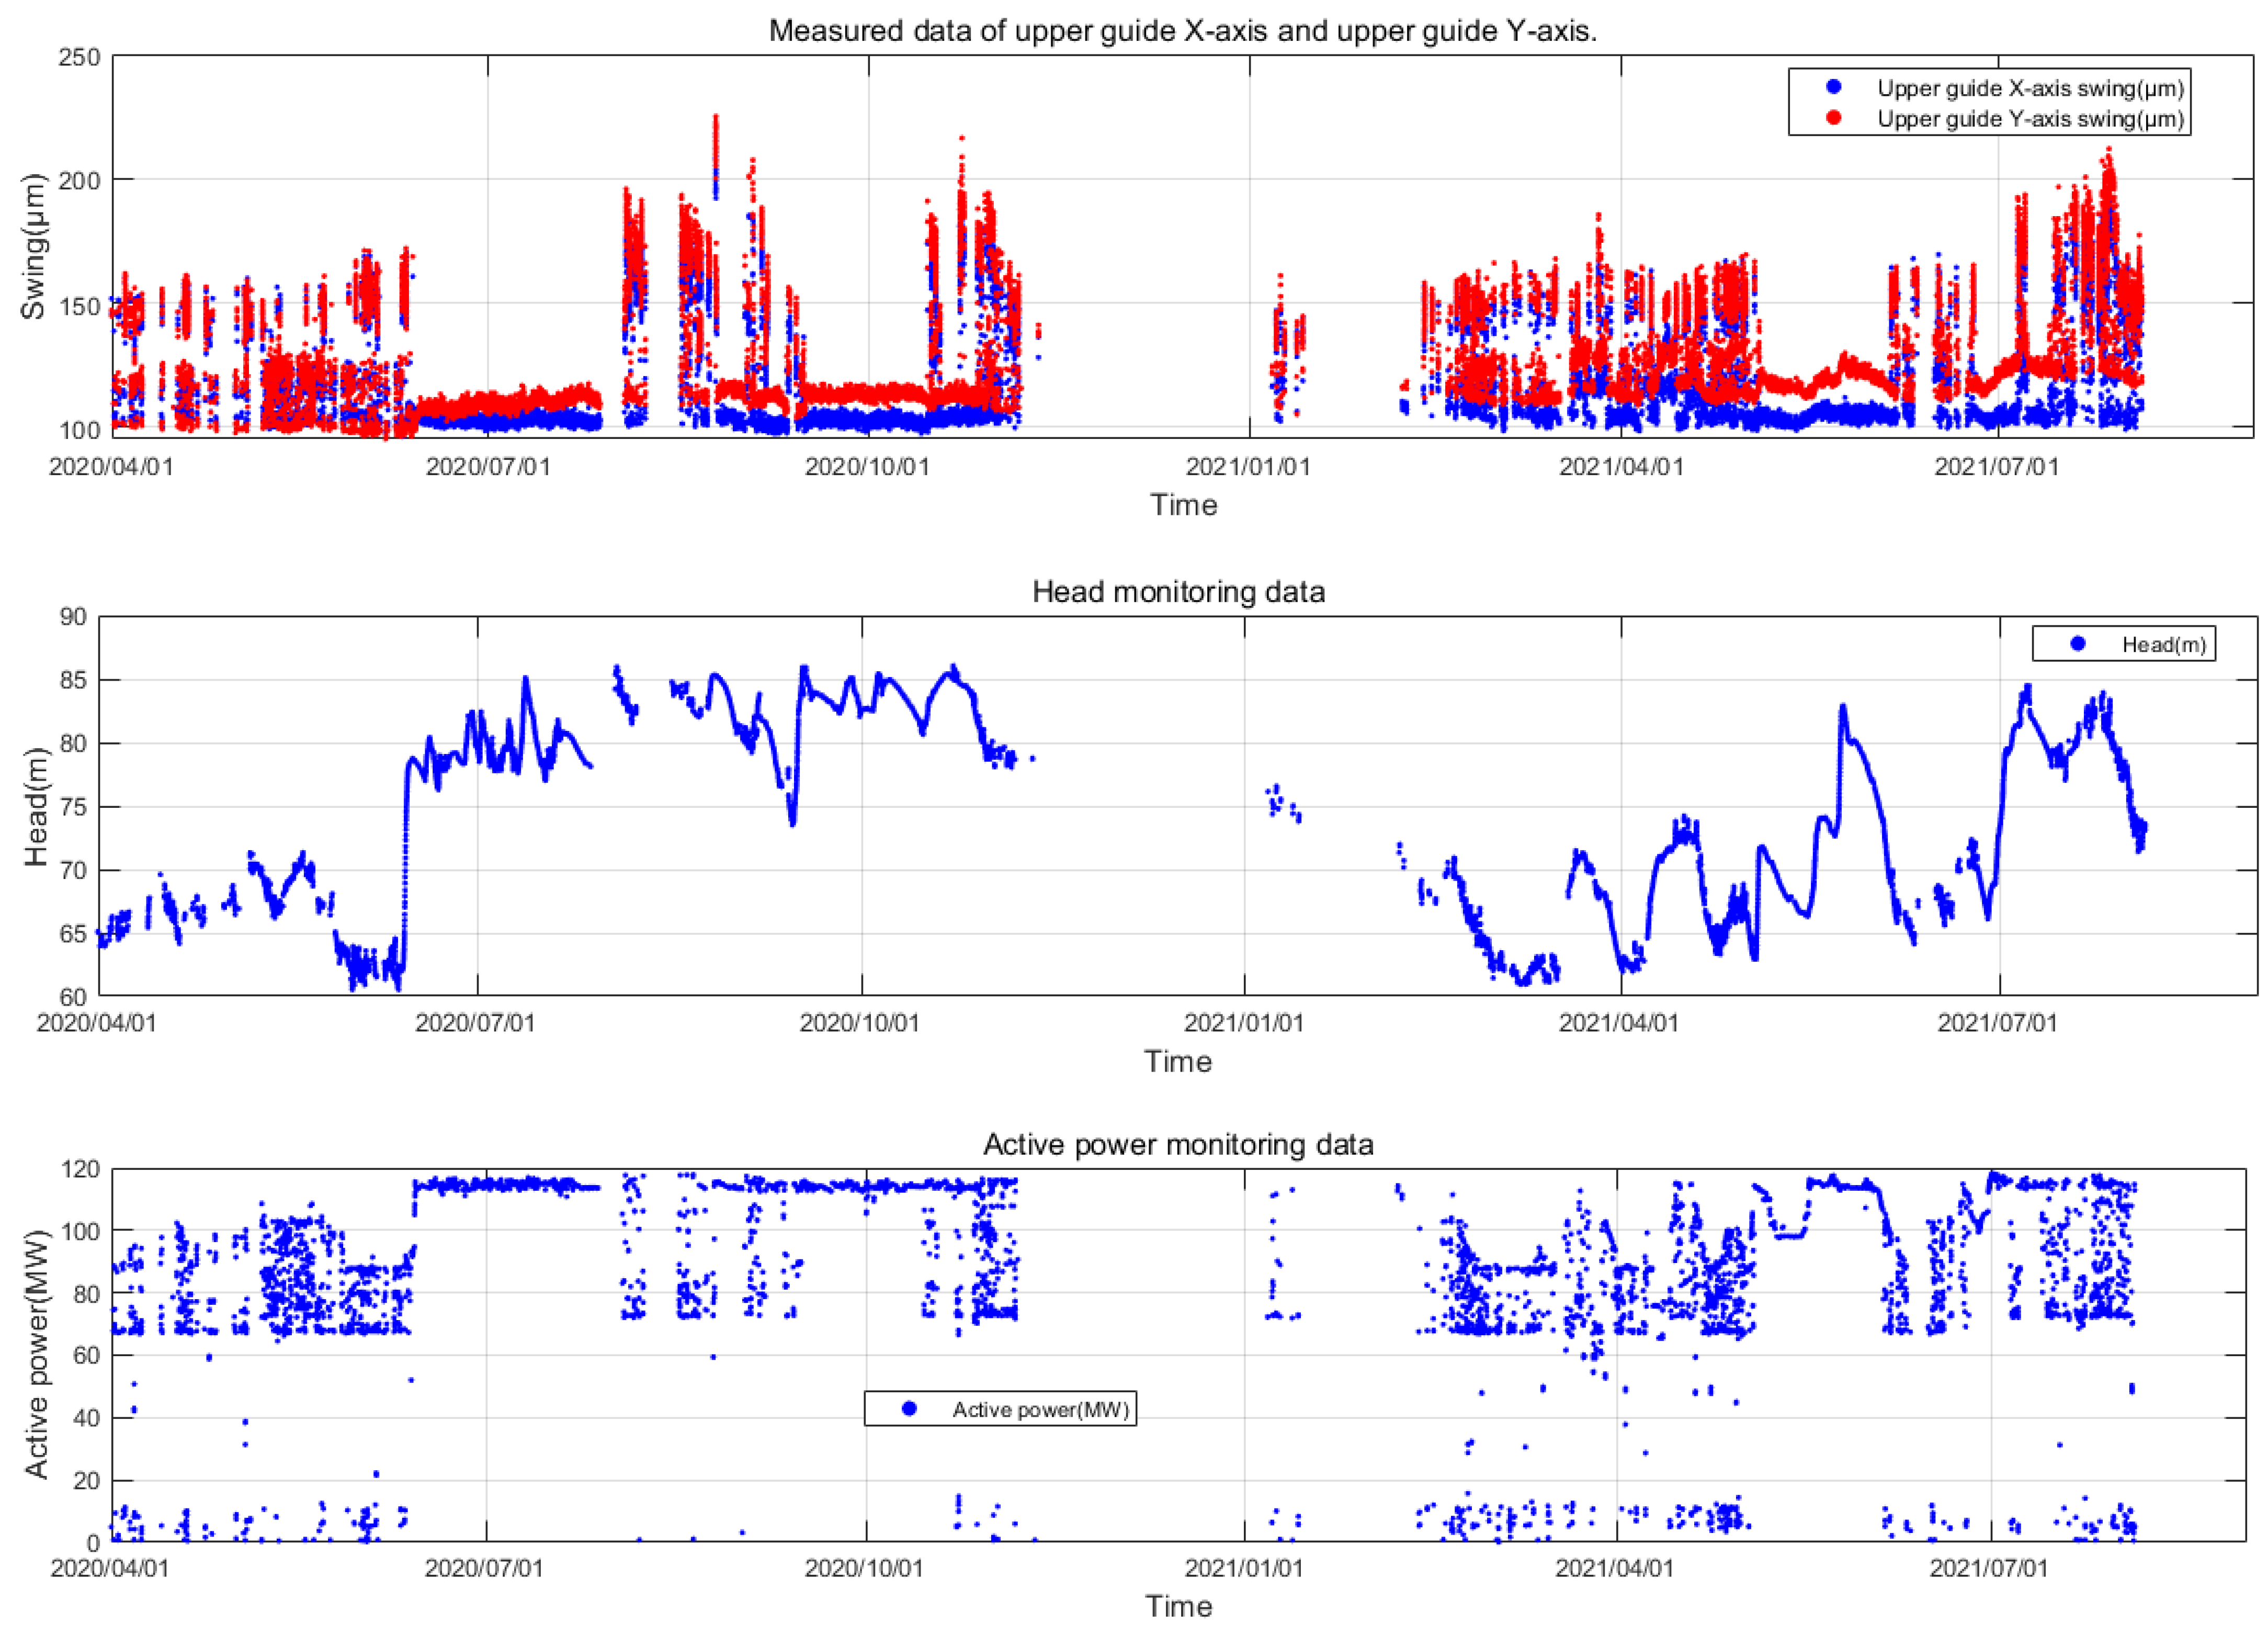Click the red marker of Y-axis swing legend
The height and width of the screenshot is (1634, 2268).
tap(1833, 118)
